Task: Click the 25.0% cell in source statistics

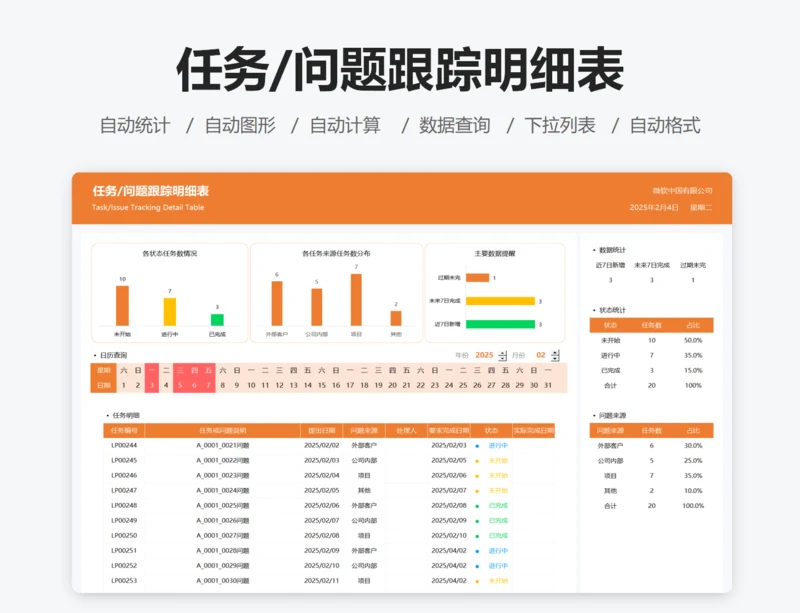Action: [x=693, y=461]
